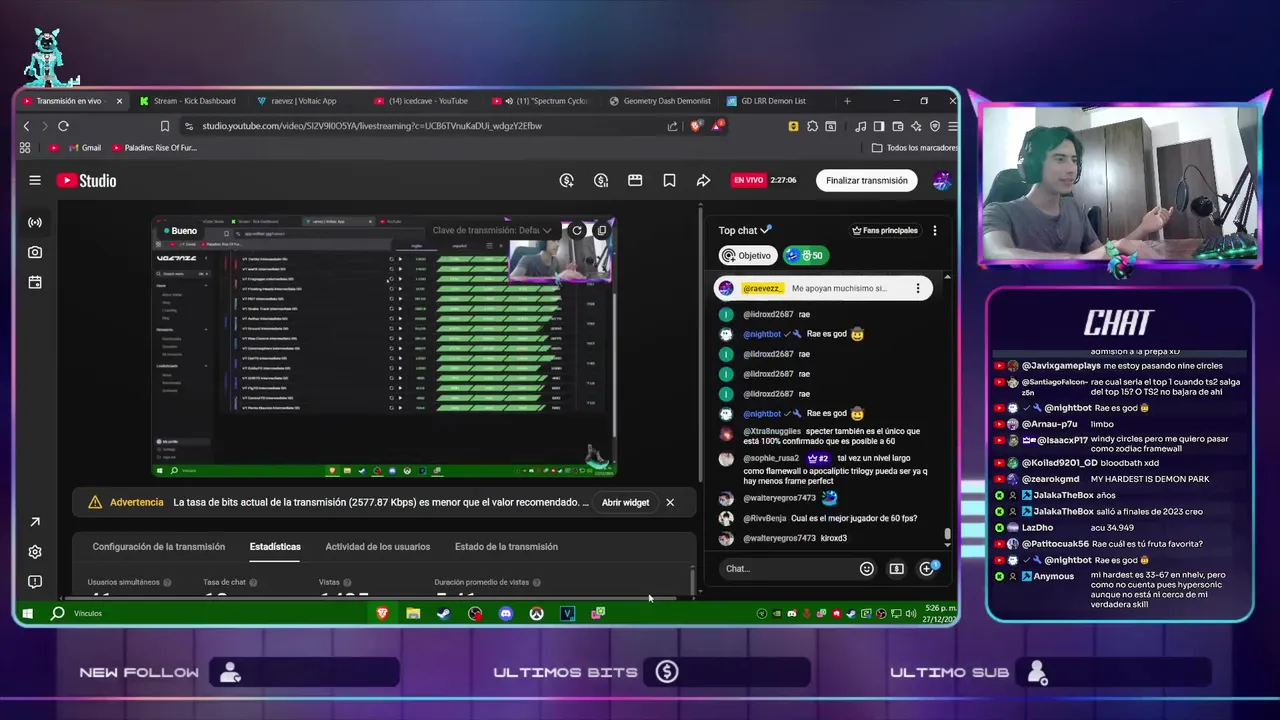Screen dimensions: 1280x720
Task: Open options for the pinned raevezz_ message
Action: pos(917,288)
